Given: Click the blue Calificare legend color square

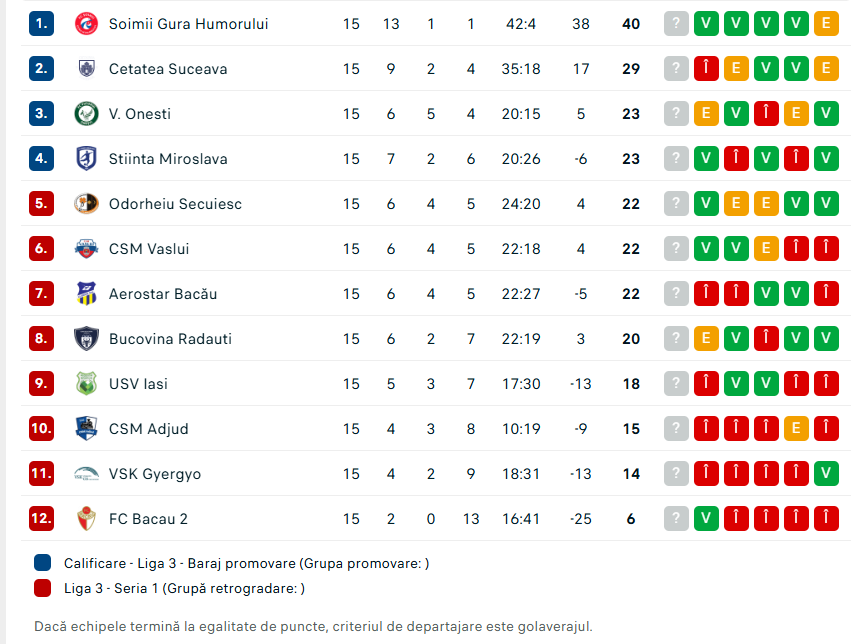Looking at the screenshot, I should tap(42, 563).
